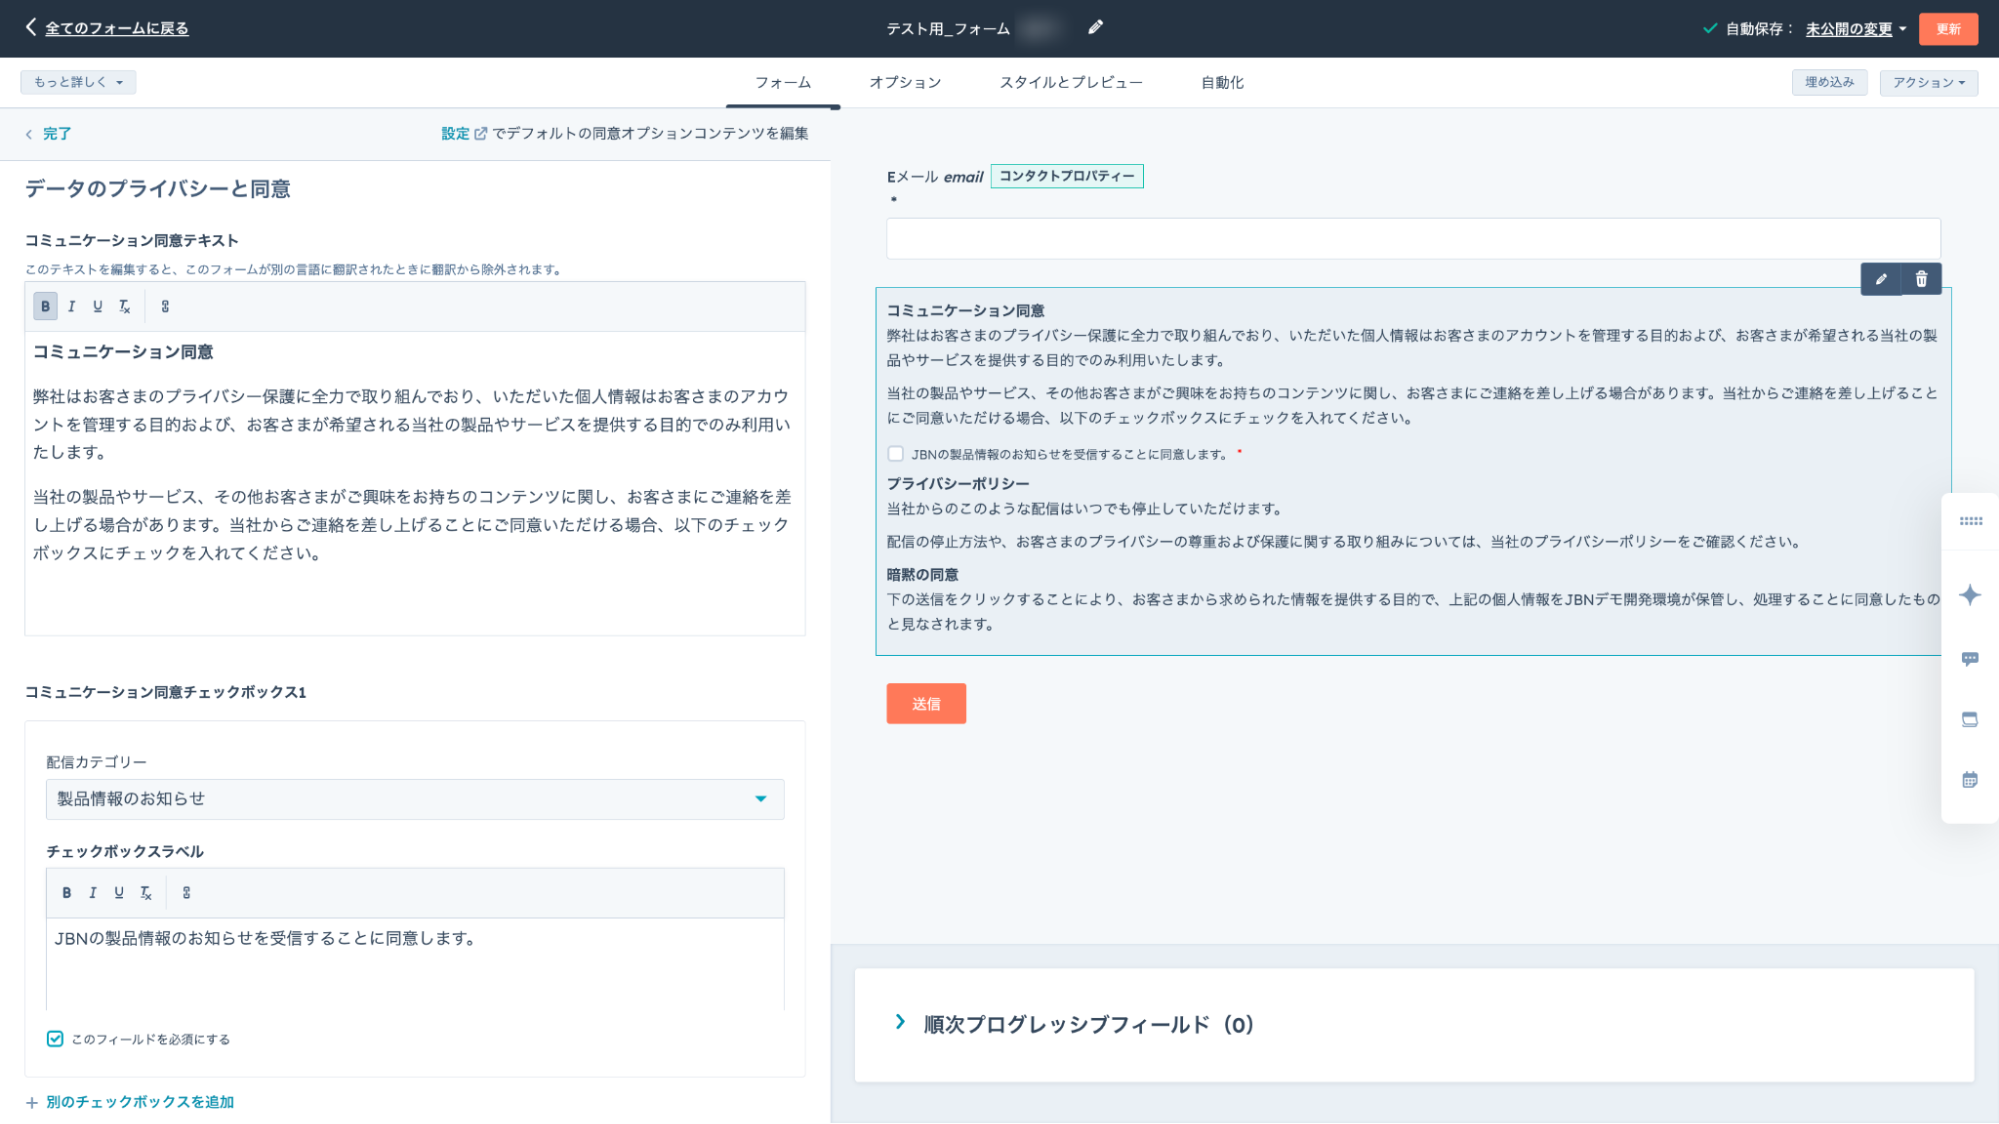Image resolution: width=1999 pixels, height=1124 pixels.
Task: Click the Eメール input field in preview
Action: coord(1413,239)
